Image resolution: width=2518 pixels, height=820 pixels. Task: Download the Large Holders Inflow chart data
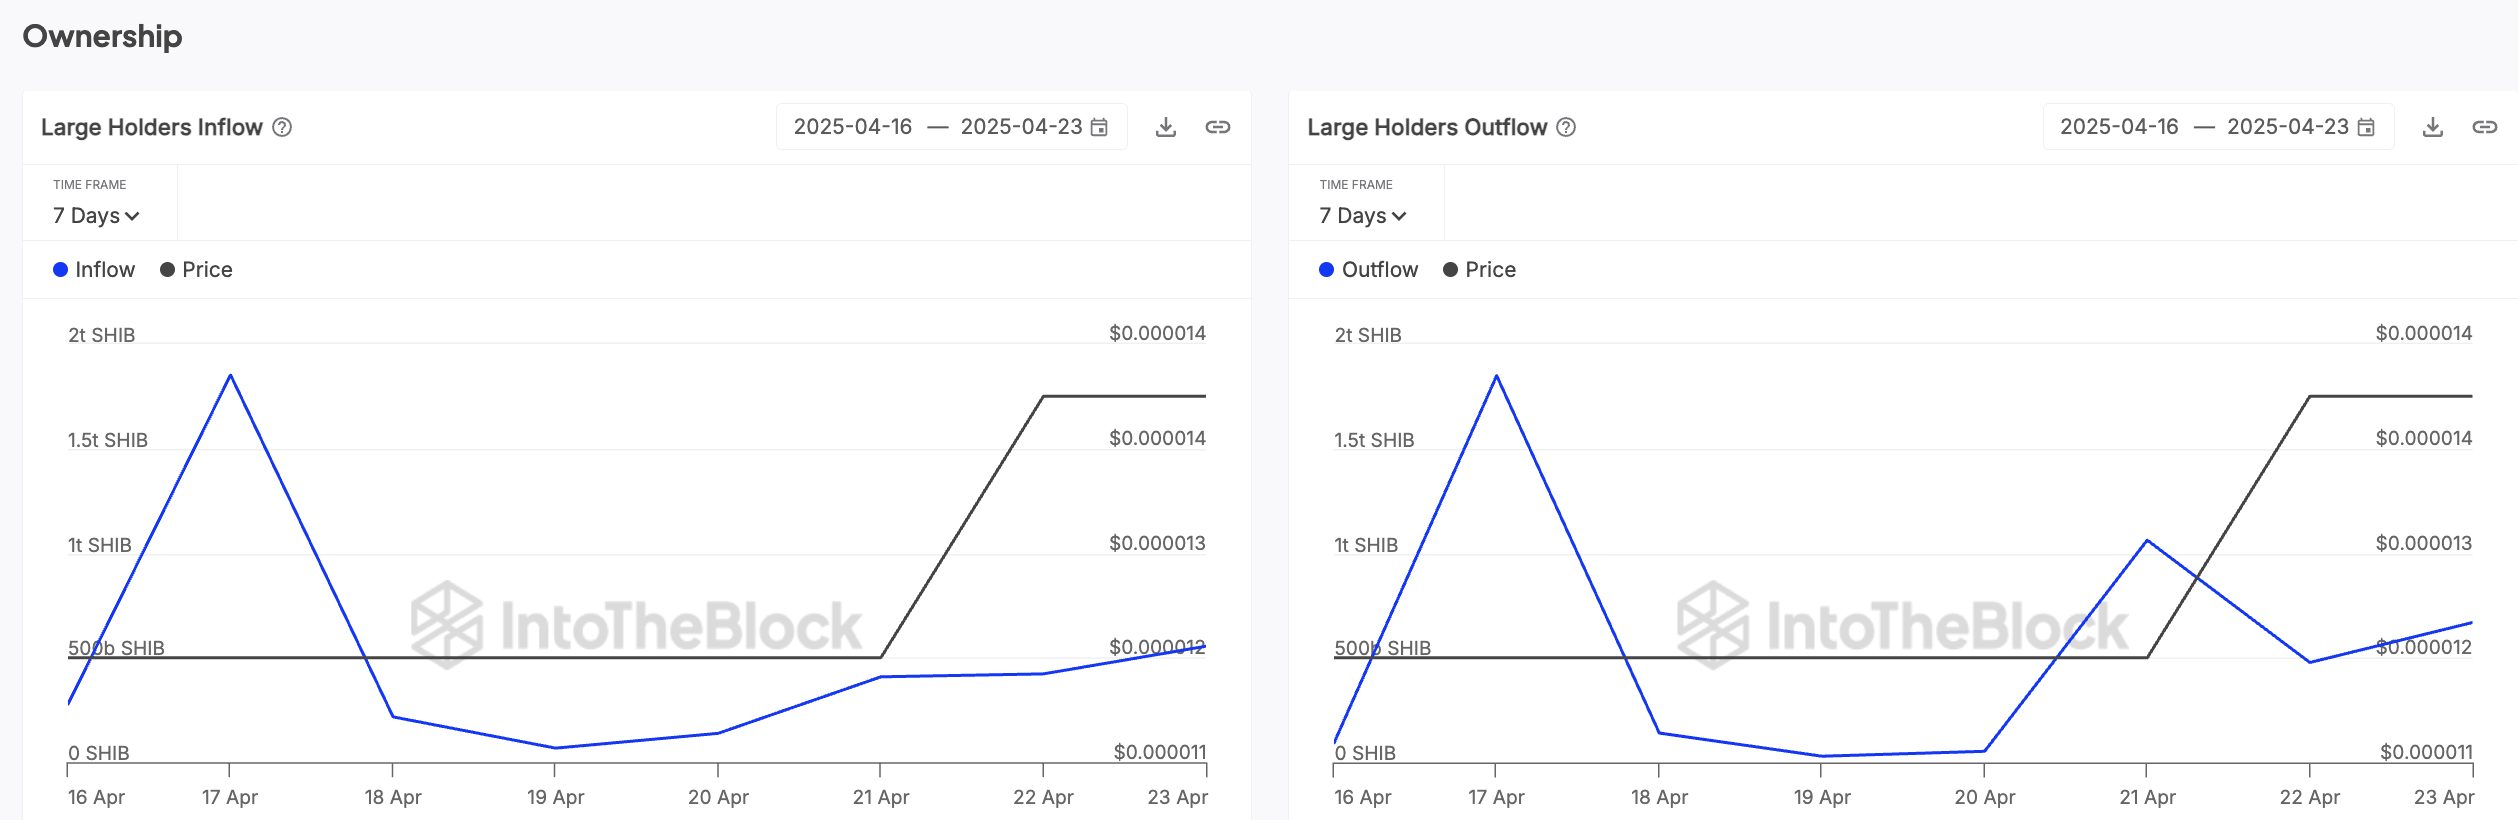(1165, 127)
